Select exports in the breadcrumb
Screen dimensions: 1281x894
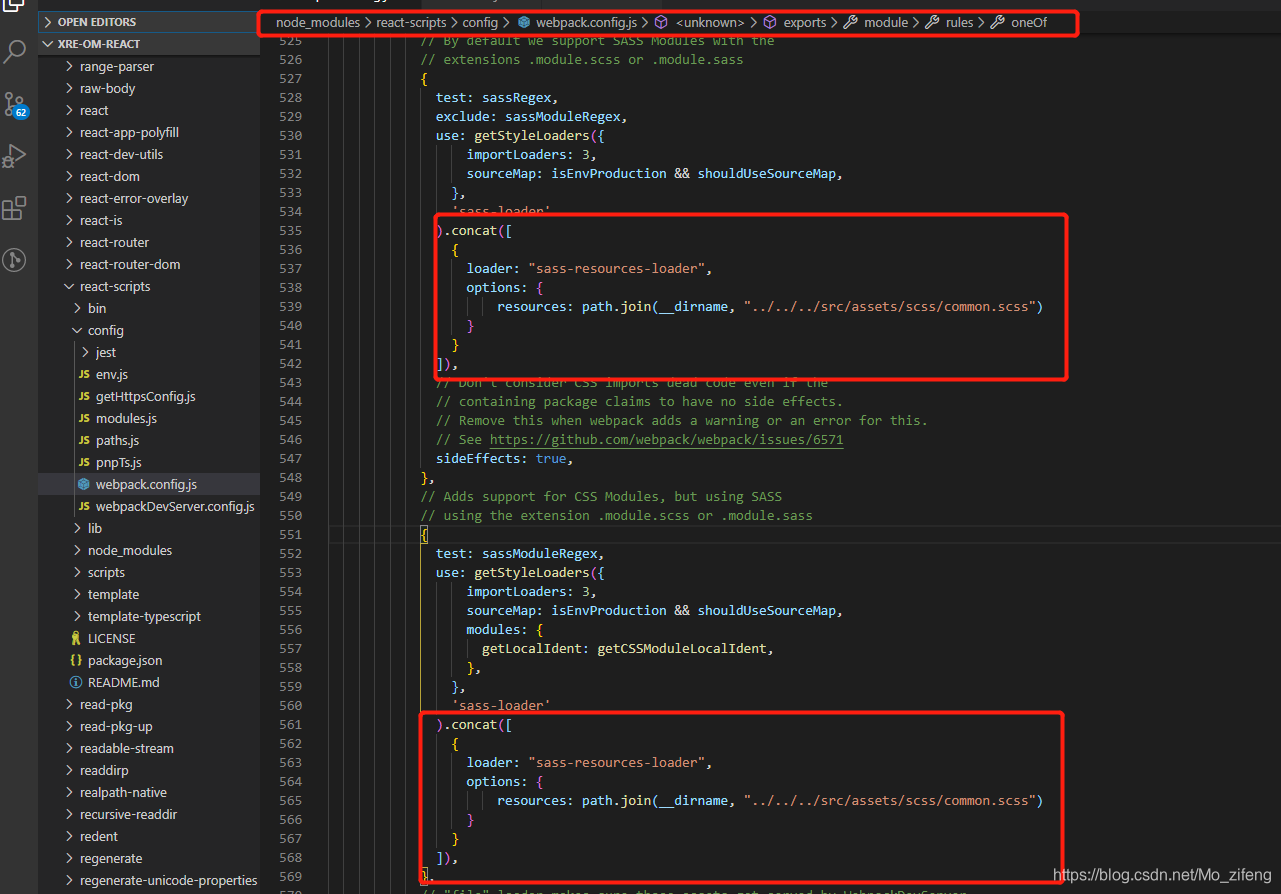[x=805, y=22]
